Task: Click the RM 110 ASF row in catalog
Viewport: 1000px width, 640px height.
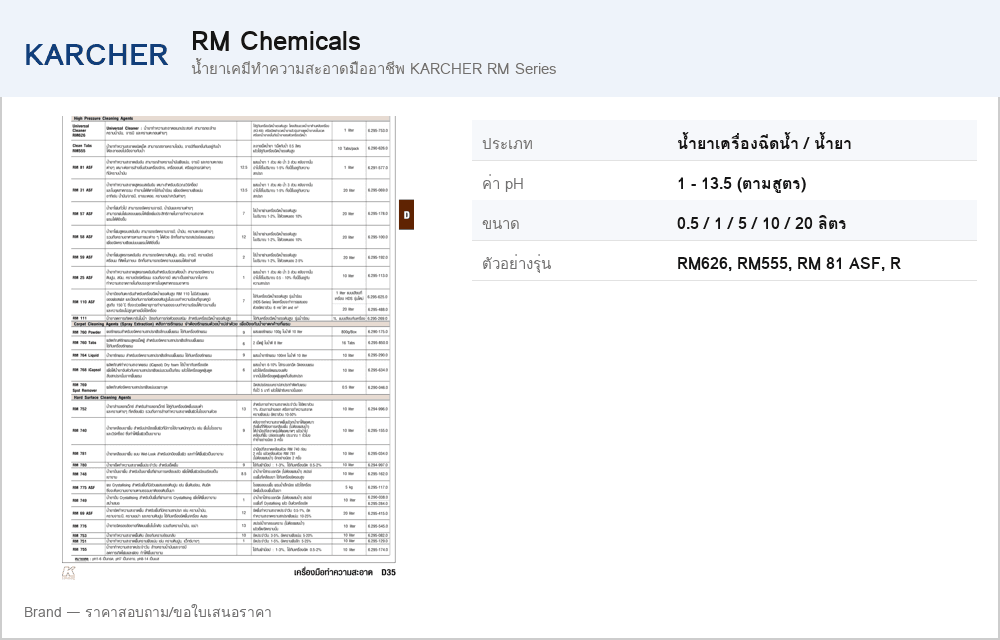Action: click(230, 302)
